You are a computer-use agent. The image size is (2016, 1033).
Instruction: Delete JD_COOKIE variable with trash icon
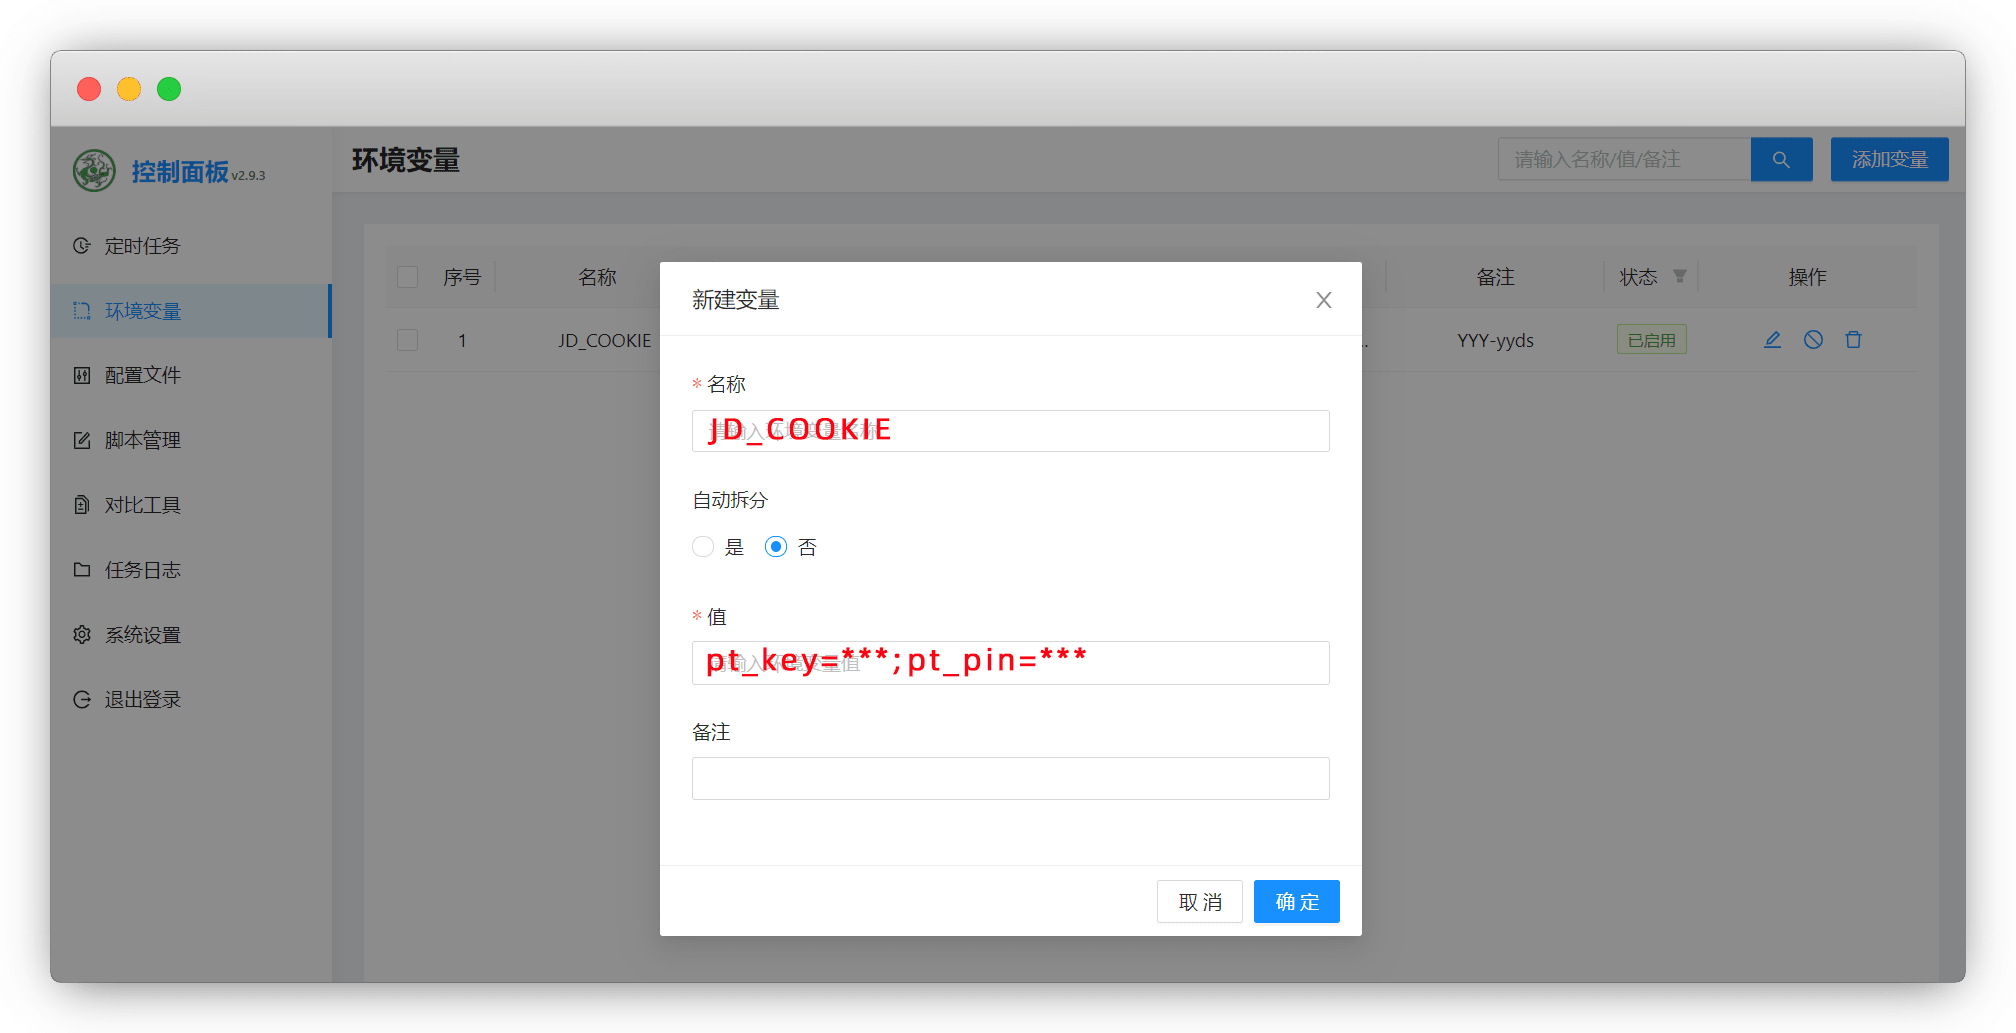[1853, 340]
